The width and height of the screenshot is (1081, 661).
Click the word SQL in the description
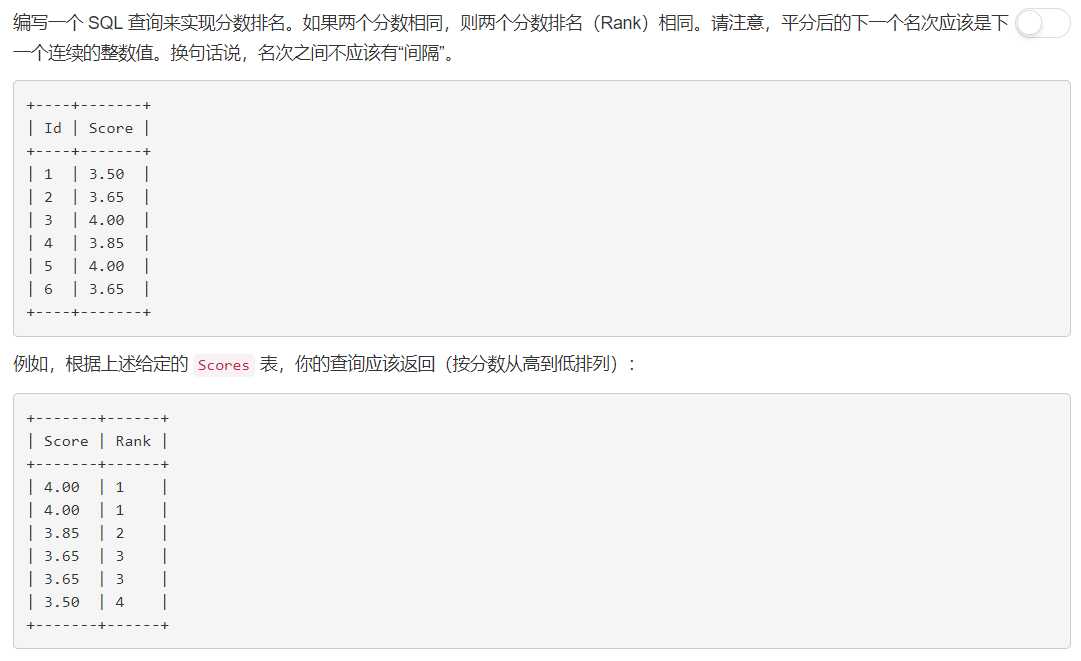coord(105,23)
